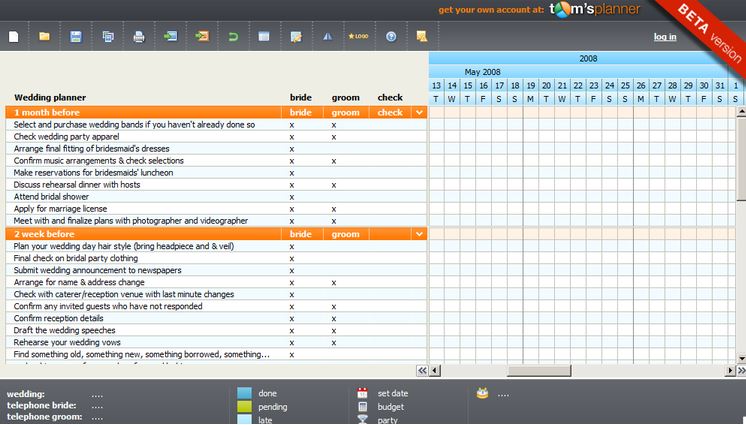The width and height of the screenshot is (746, 425).
Task: Print the wedding planner
Action: point(139,37)
